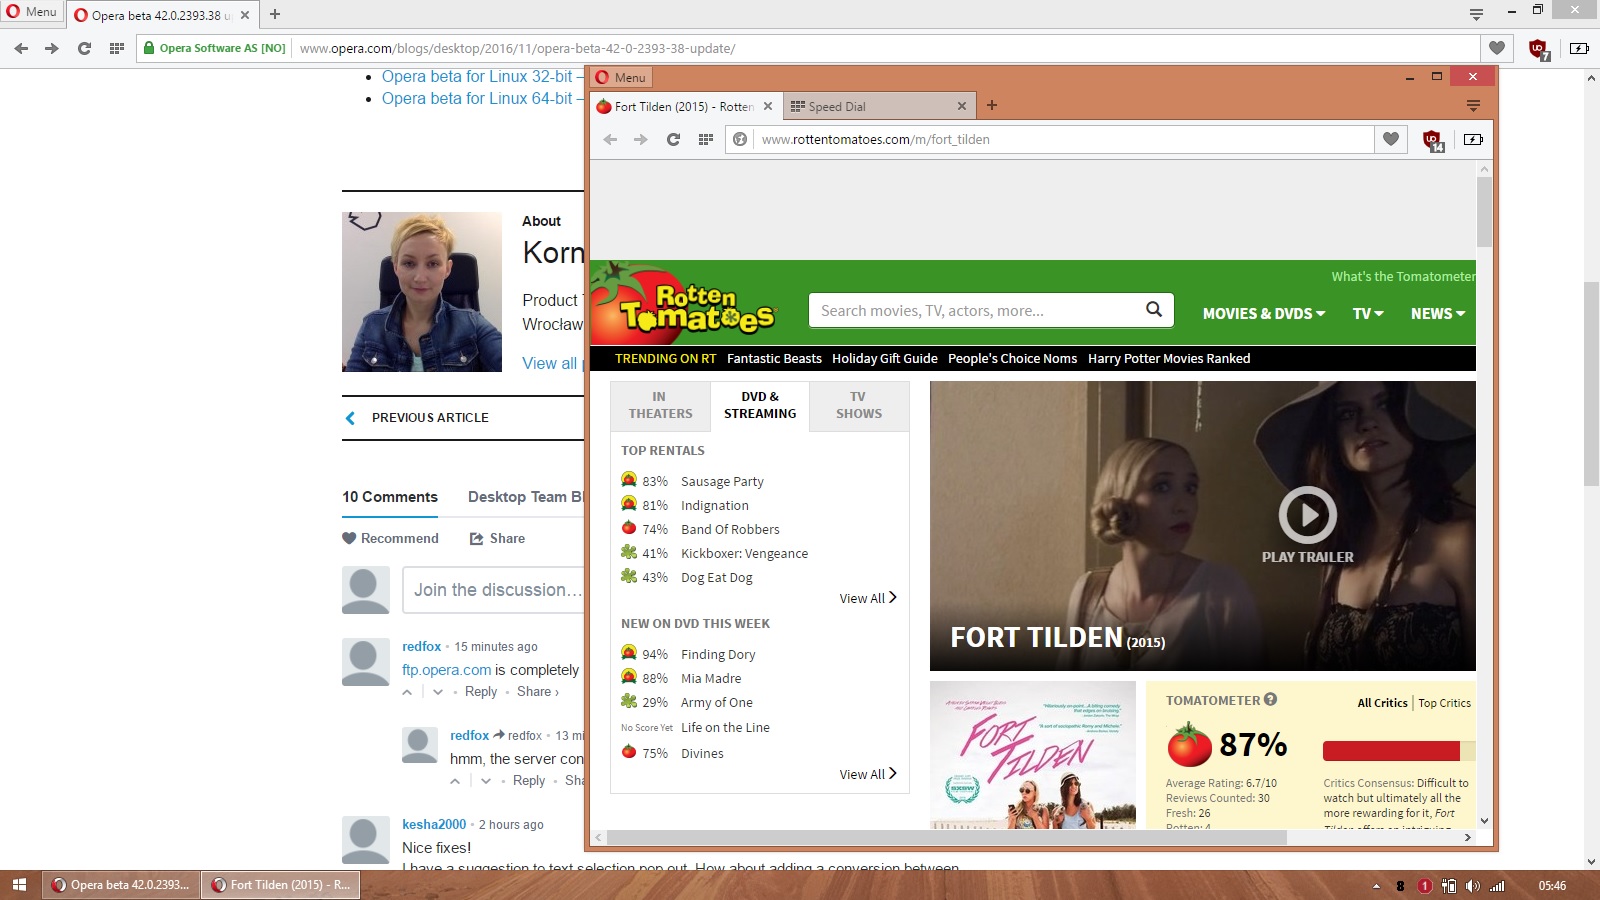Click battery saver icon in front window

tap(1473, 139)
